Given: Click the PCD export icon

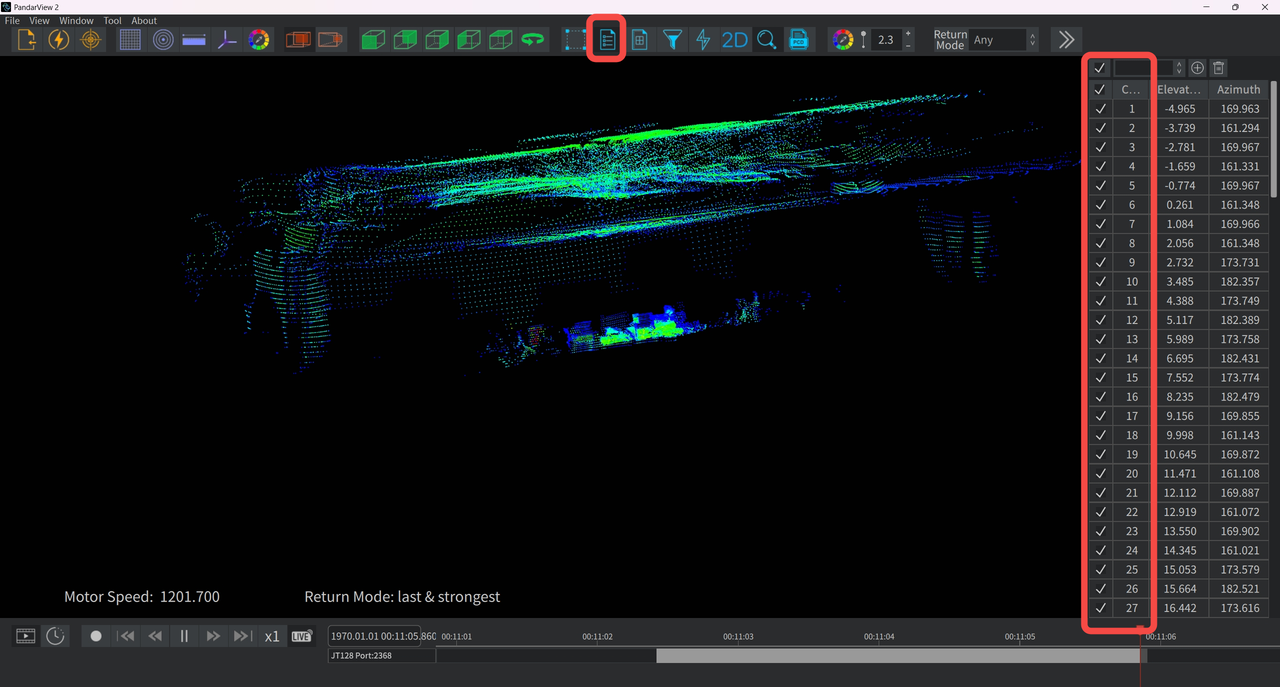Looking at the screenshot, I should point(798,40).
